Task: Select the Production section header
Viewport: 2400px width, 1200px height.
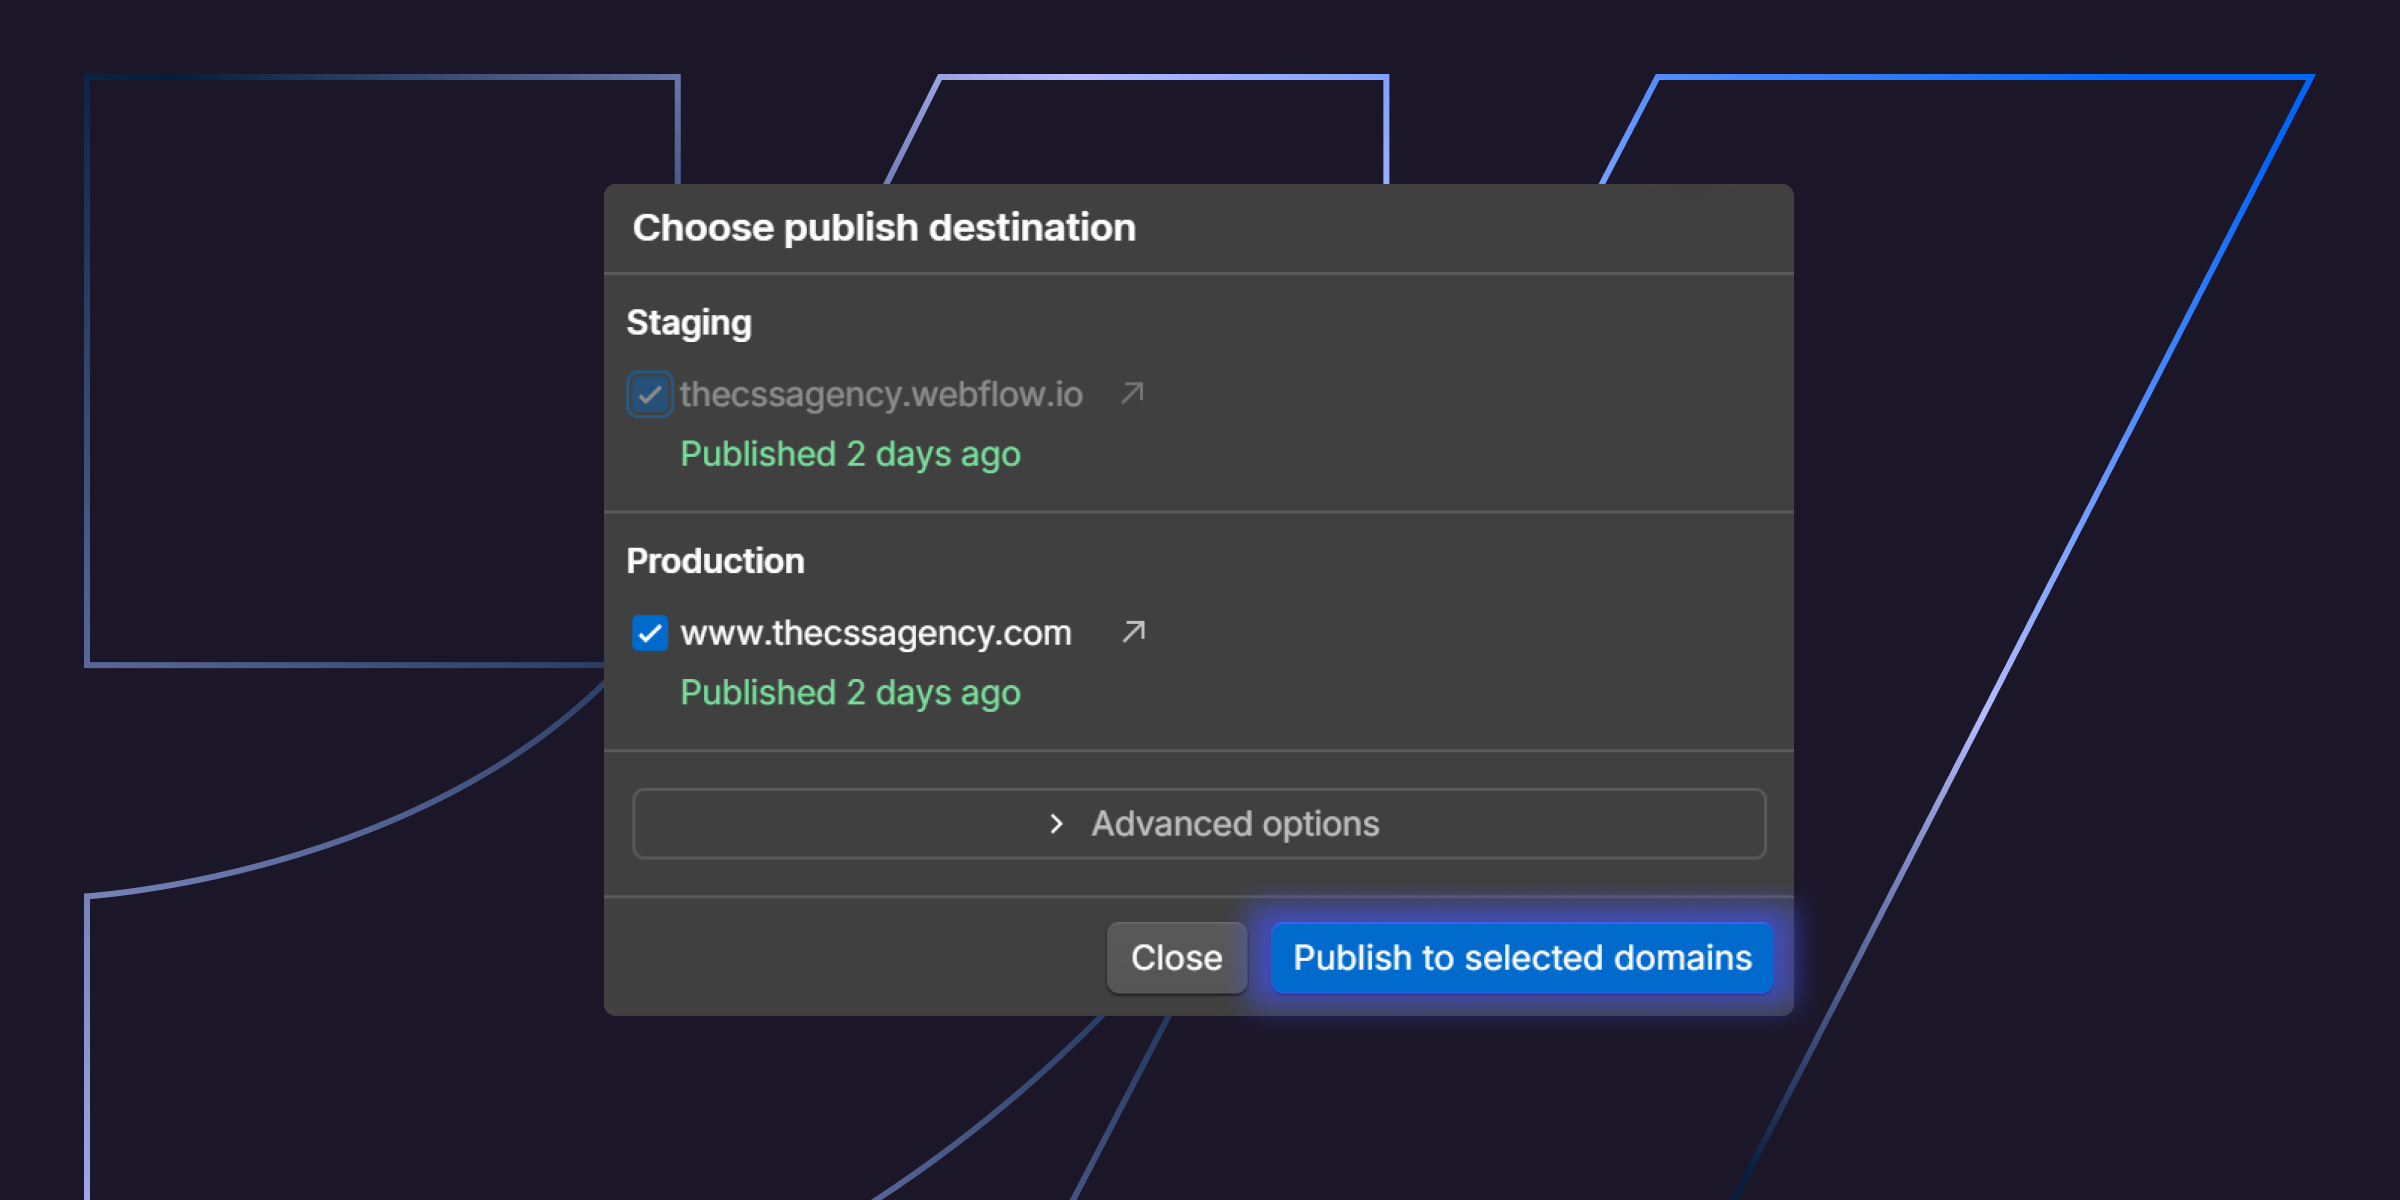Action: [x=716, y=560]
